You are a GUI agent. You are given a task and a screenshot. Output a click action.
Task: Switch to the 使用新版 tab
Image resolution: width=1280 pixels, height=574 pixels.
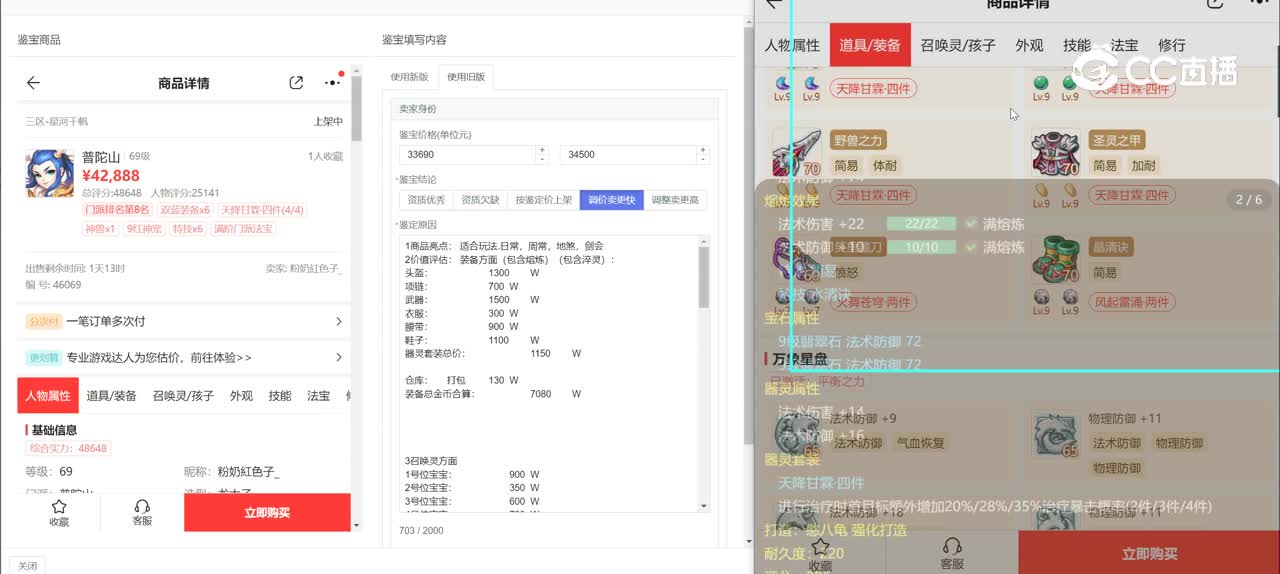pos(409,77)
